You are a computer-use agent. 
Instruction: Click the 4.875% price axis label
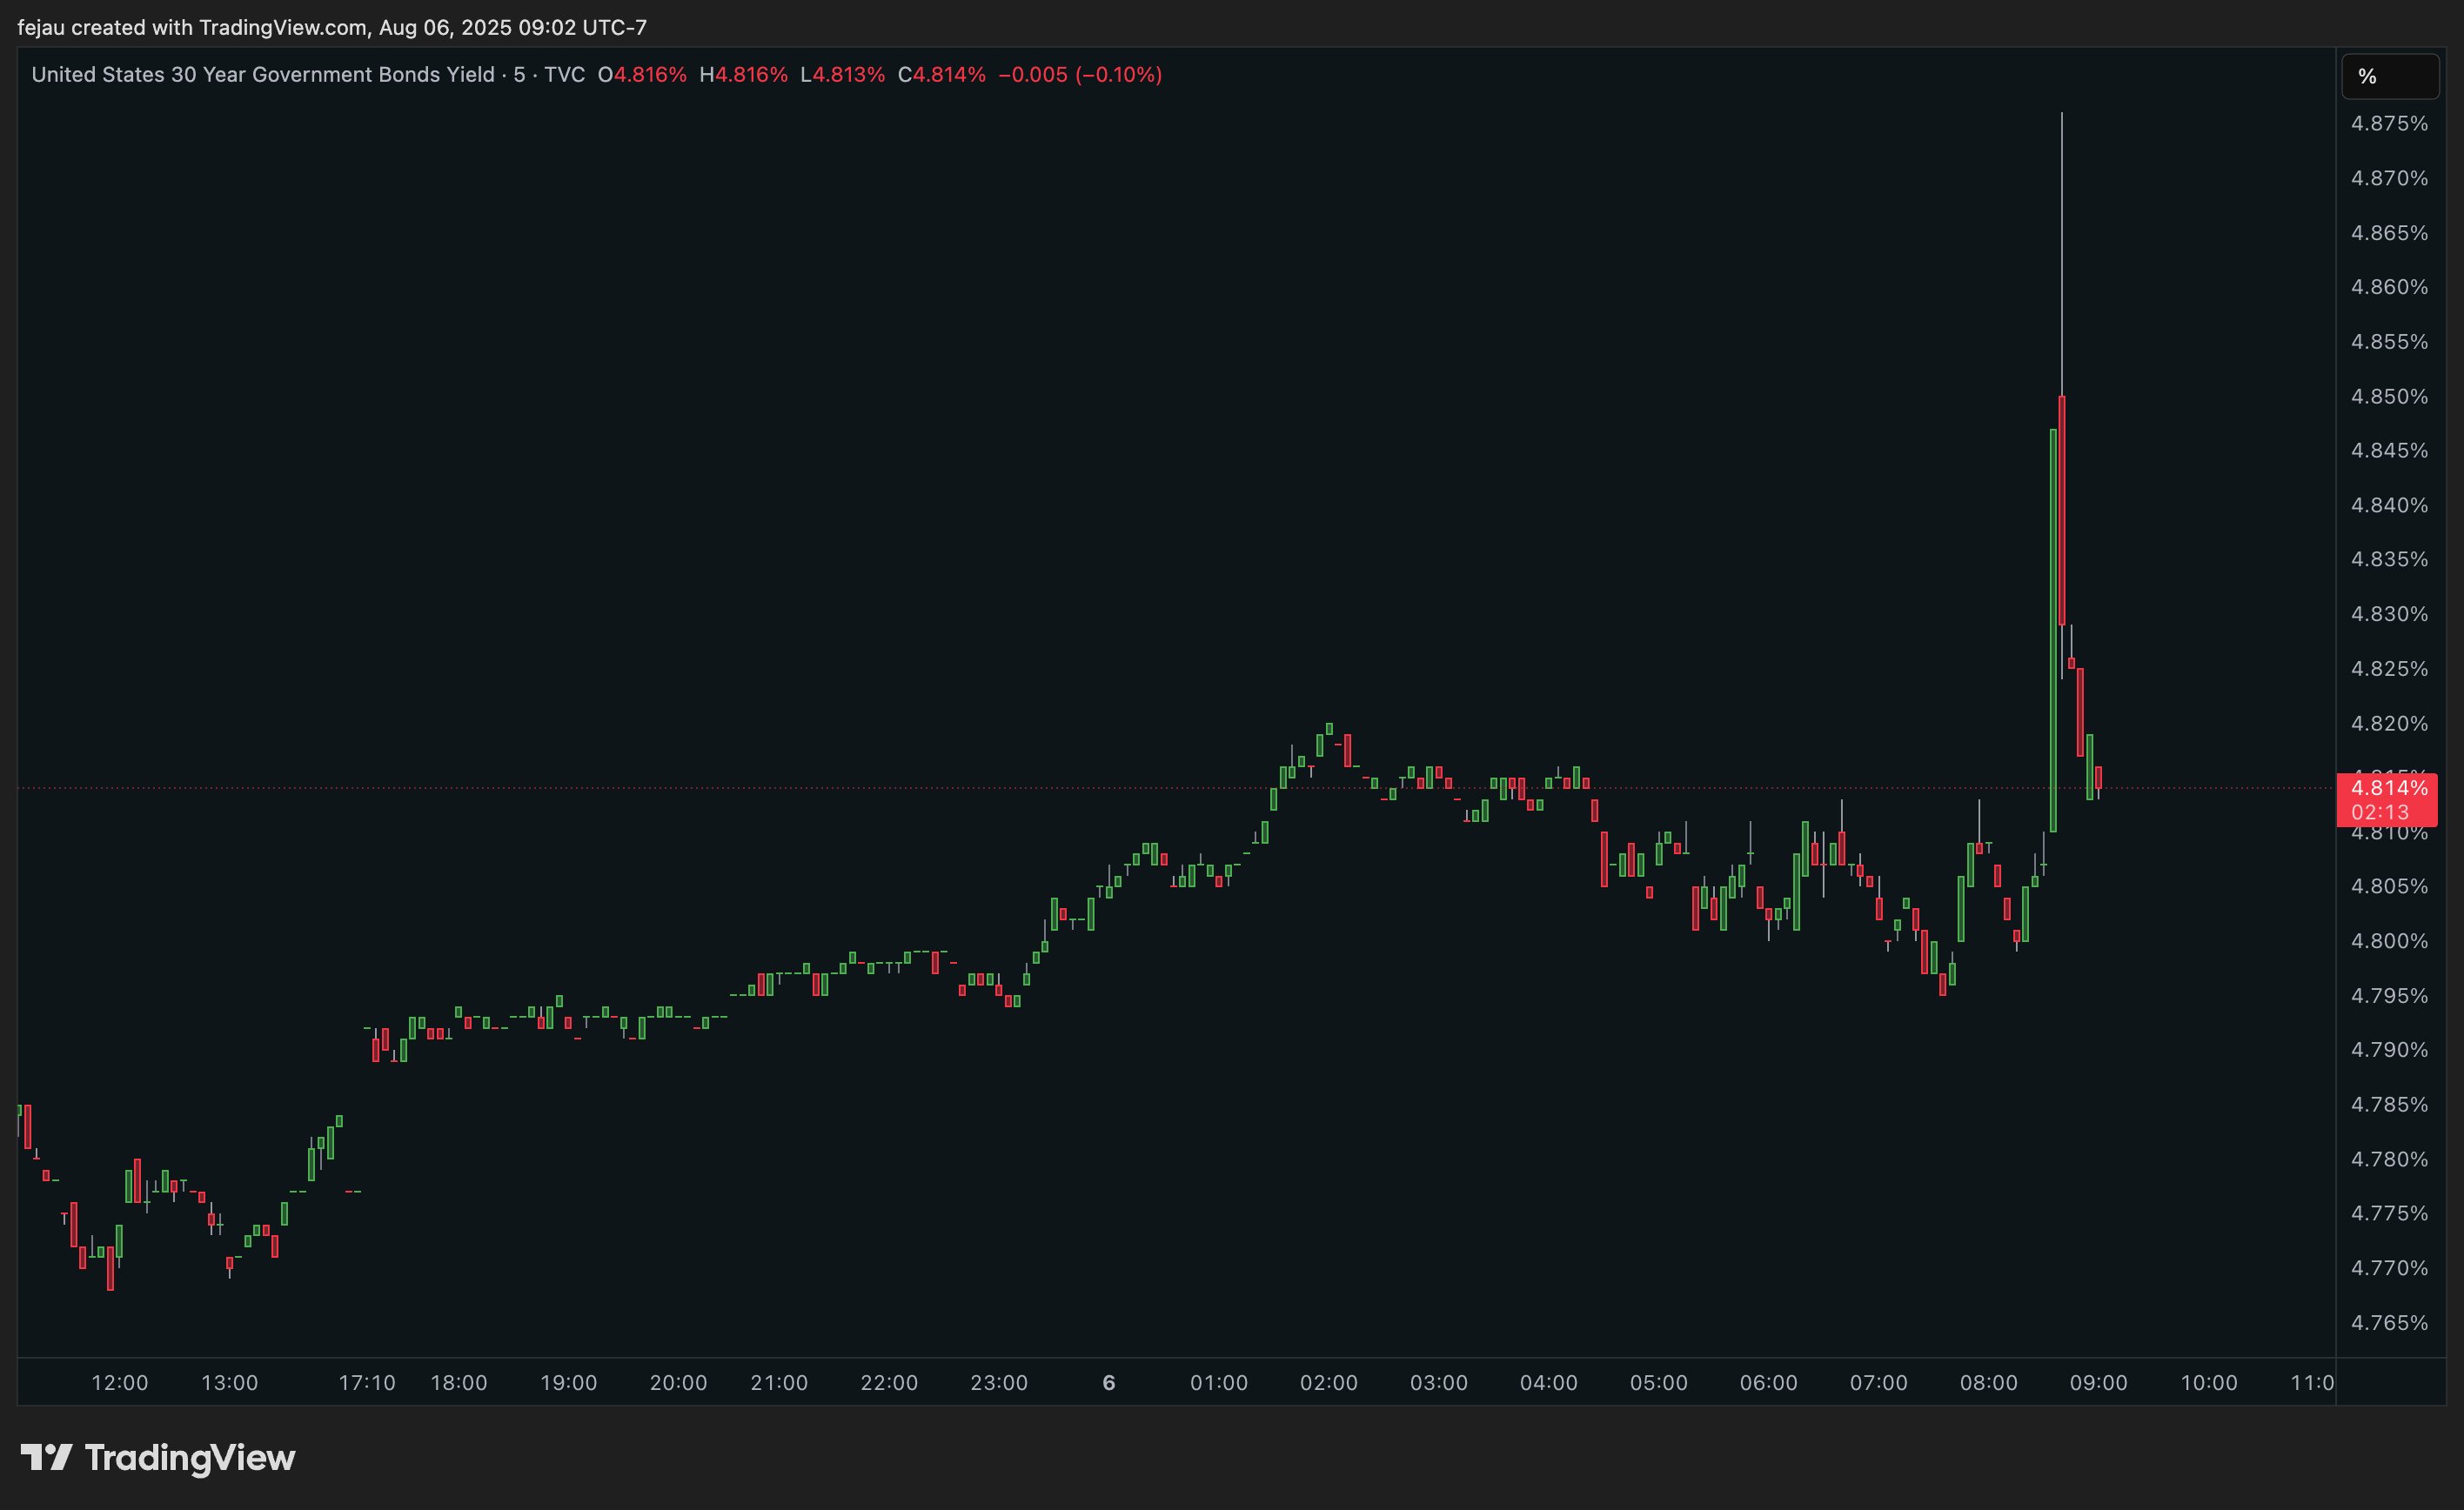coord(2389,124)
